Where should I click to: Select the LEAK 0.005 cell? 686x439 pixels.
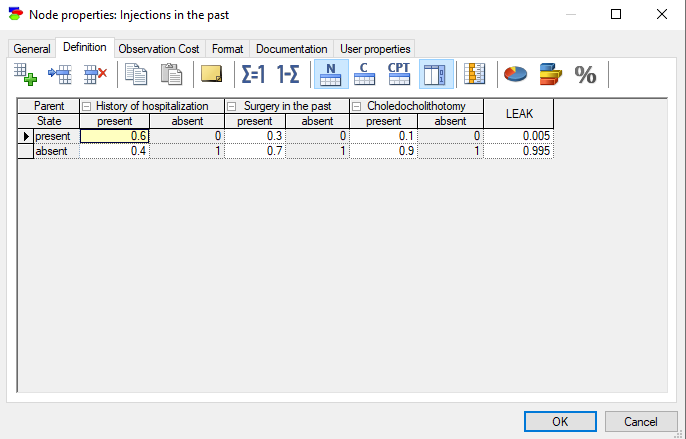tap(519, 136)
